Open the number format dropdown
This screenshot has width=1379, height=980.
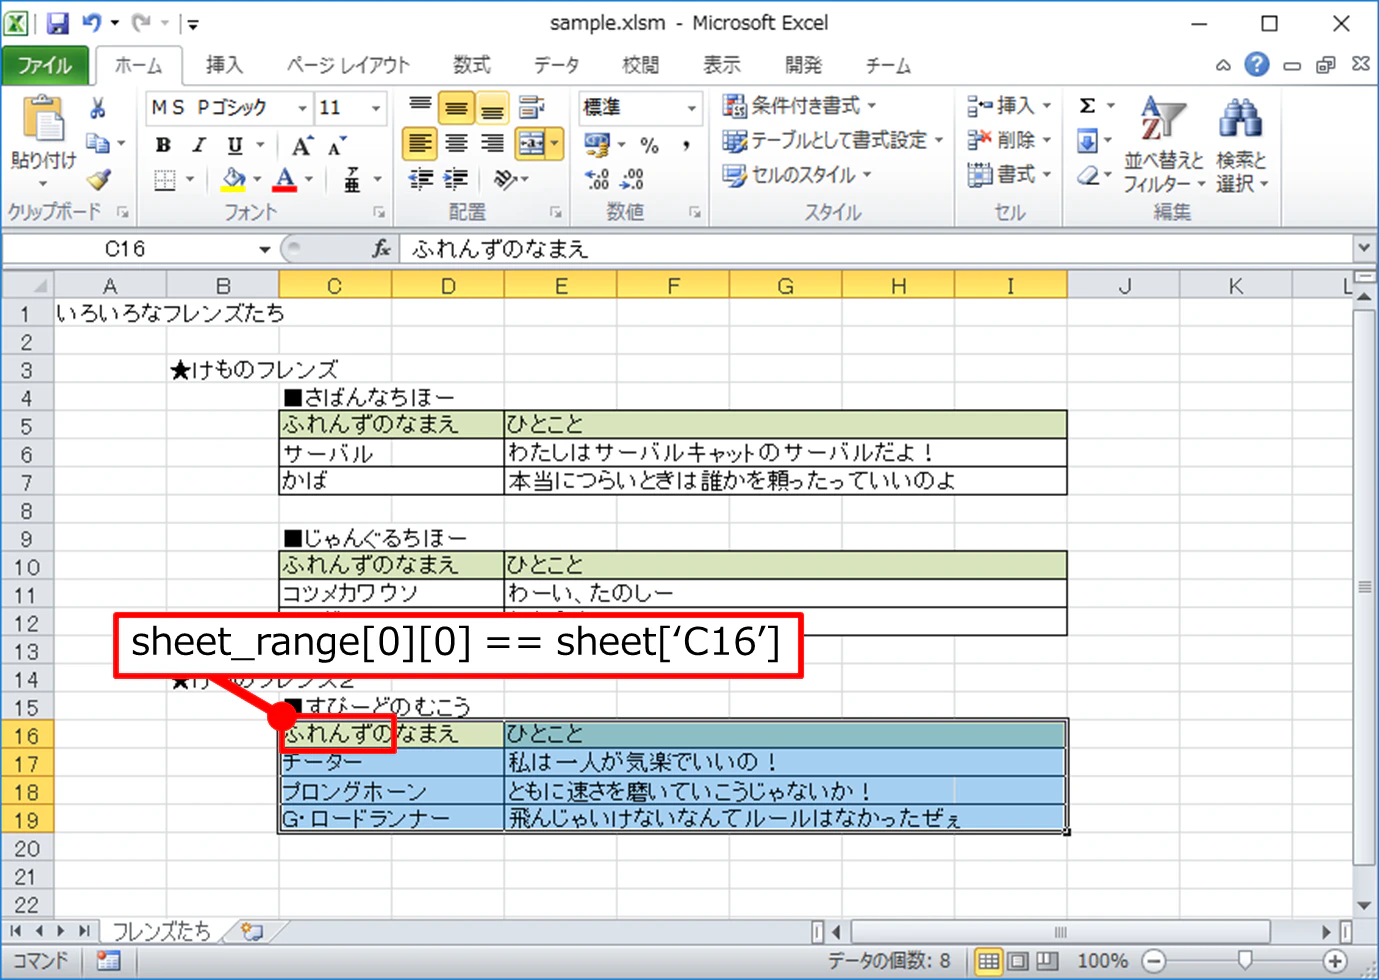(x=691, y=108)
